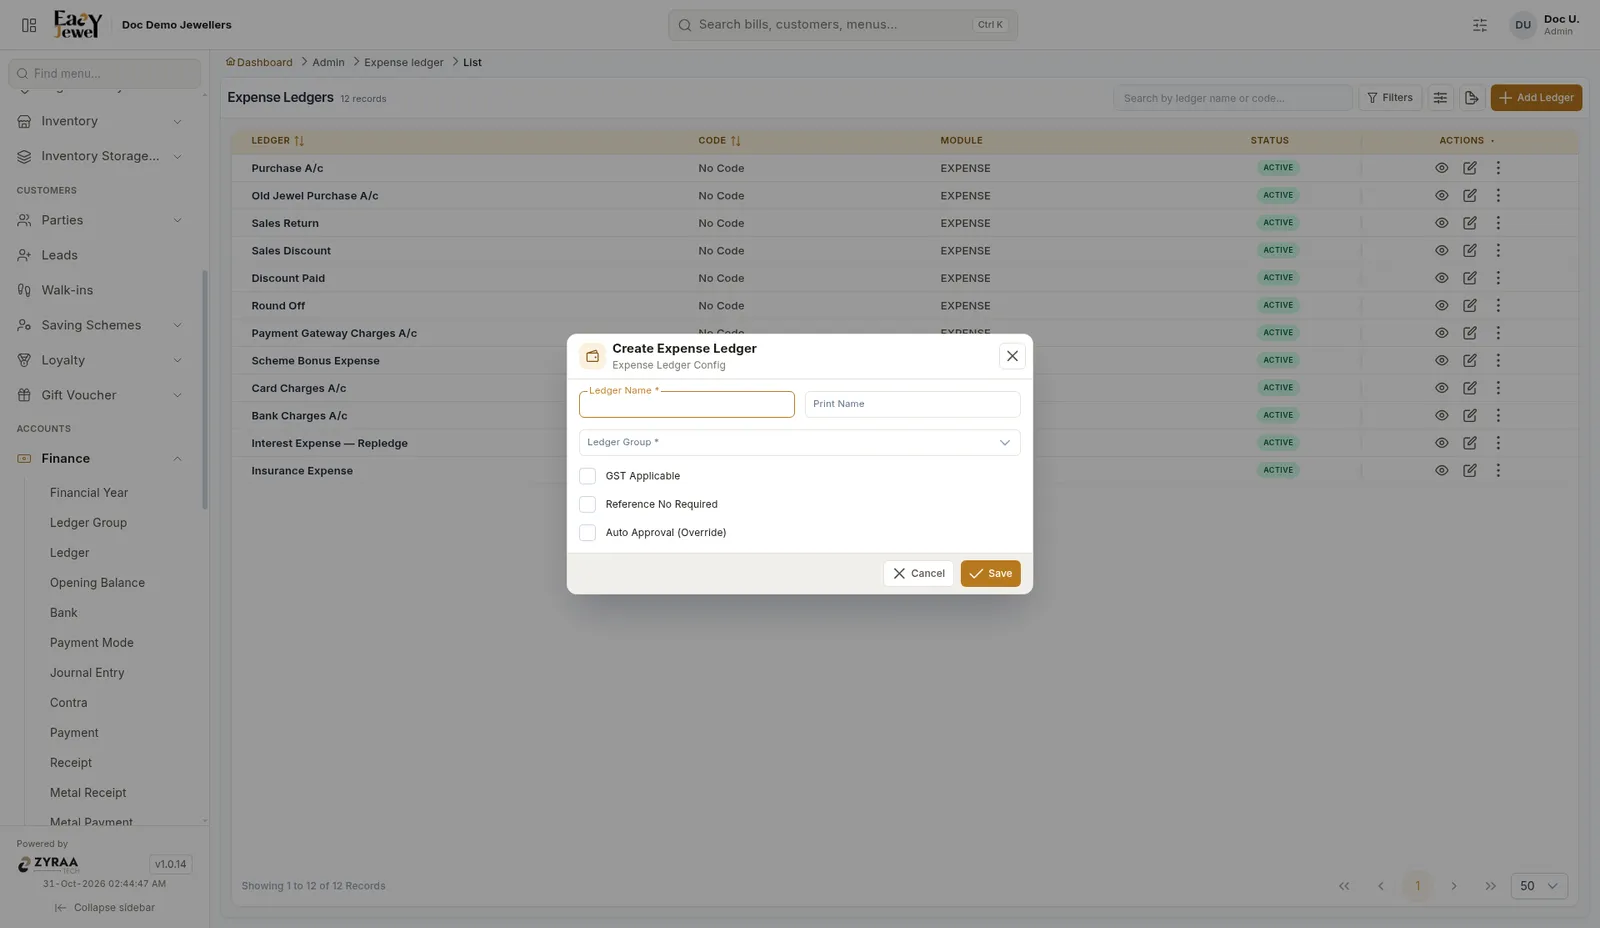The width and height of the screenshot is (1600, 928).
Task: Change the 50 page size dropdown
Action: click(x=1539, y=886)
